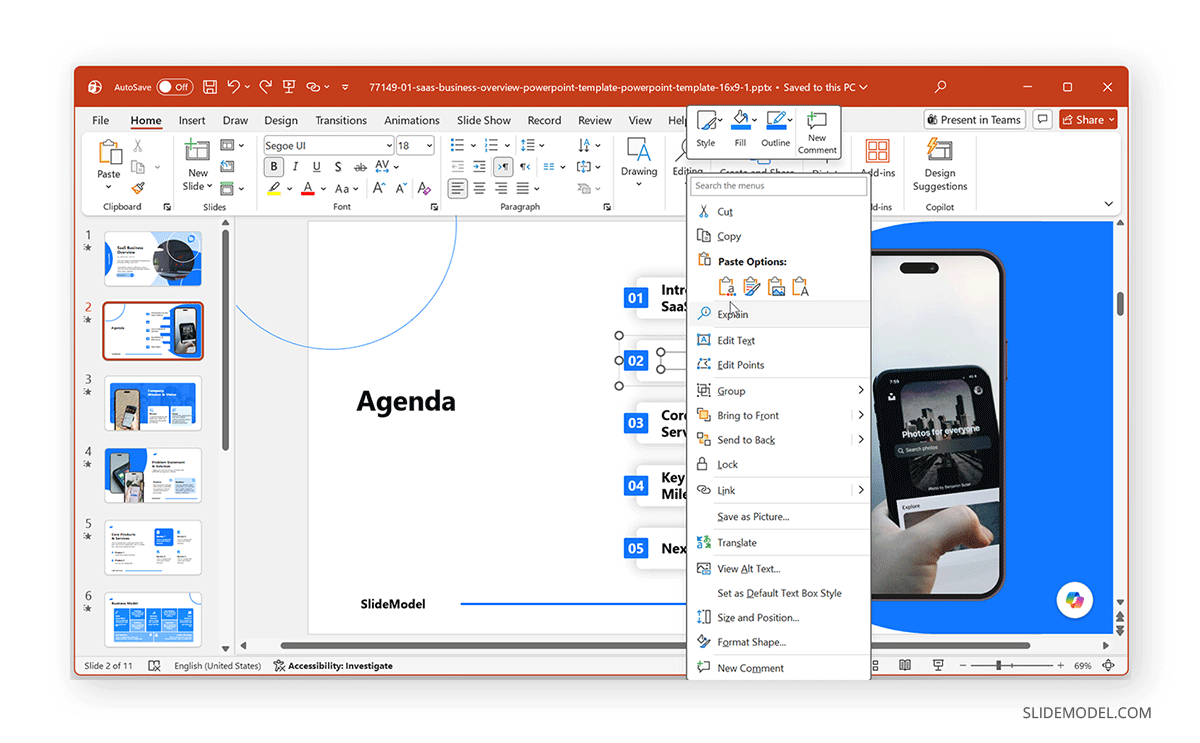Click Accessibility: Investigate in status bar
Image resolution: width=1200 pixels, height=743 pixels.
333,665
